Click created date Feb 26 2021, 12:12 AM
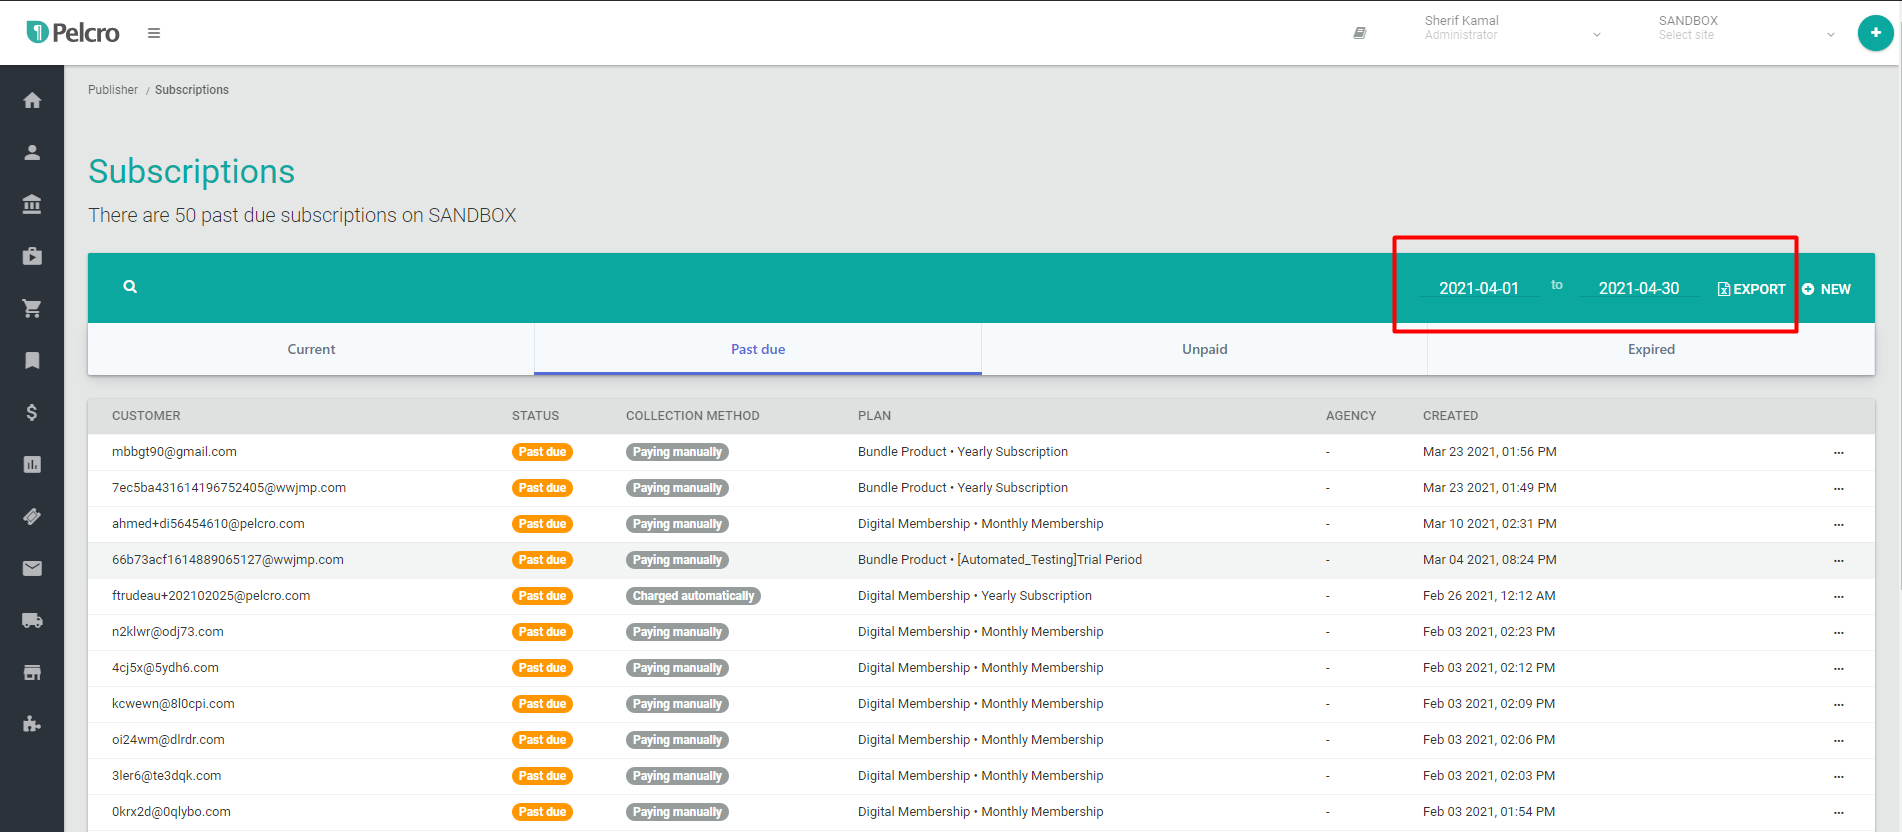The image size is (1902, 832). tap(1489, 596)
